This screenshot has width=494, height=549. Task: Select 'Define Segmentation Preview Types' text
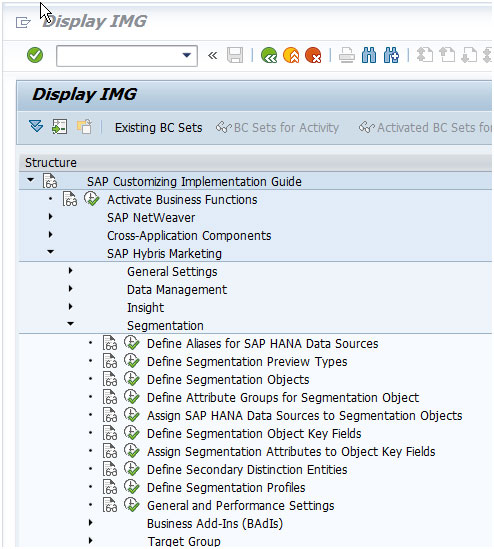click(x=247, y=362)
